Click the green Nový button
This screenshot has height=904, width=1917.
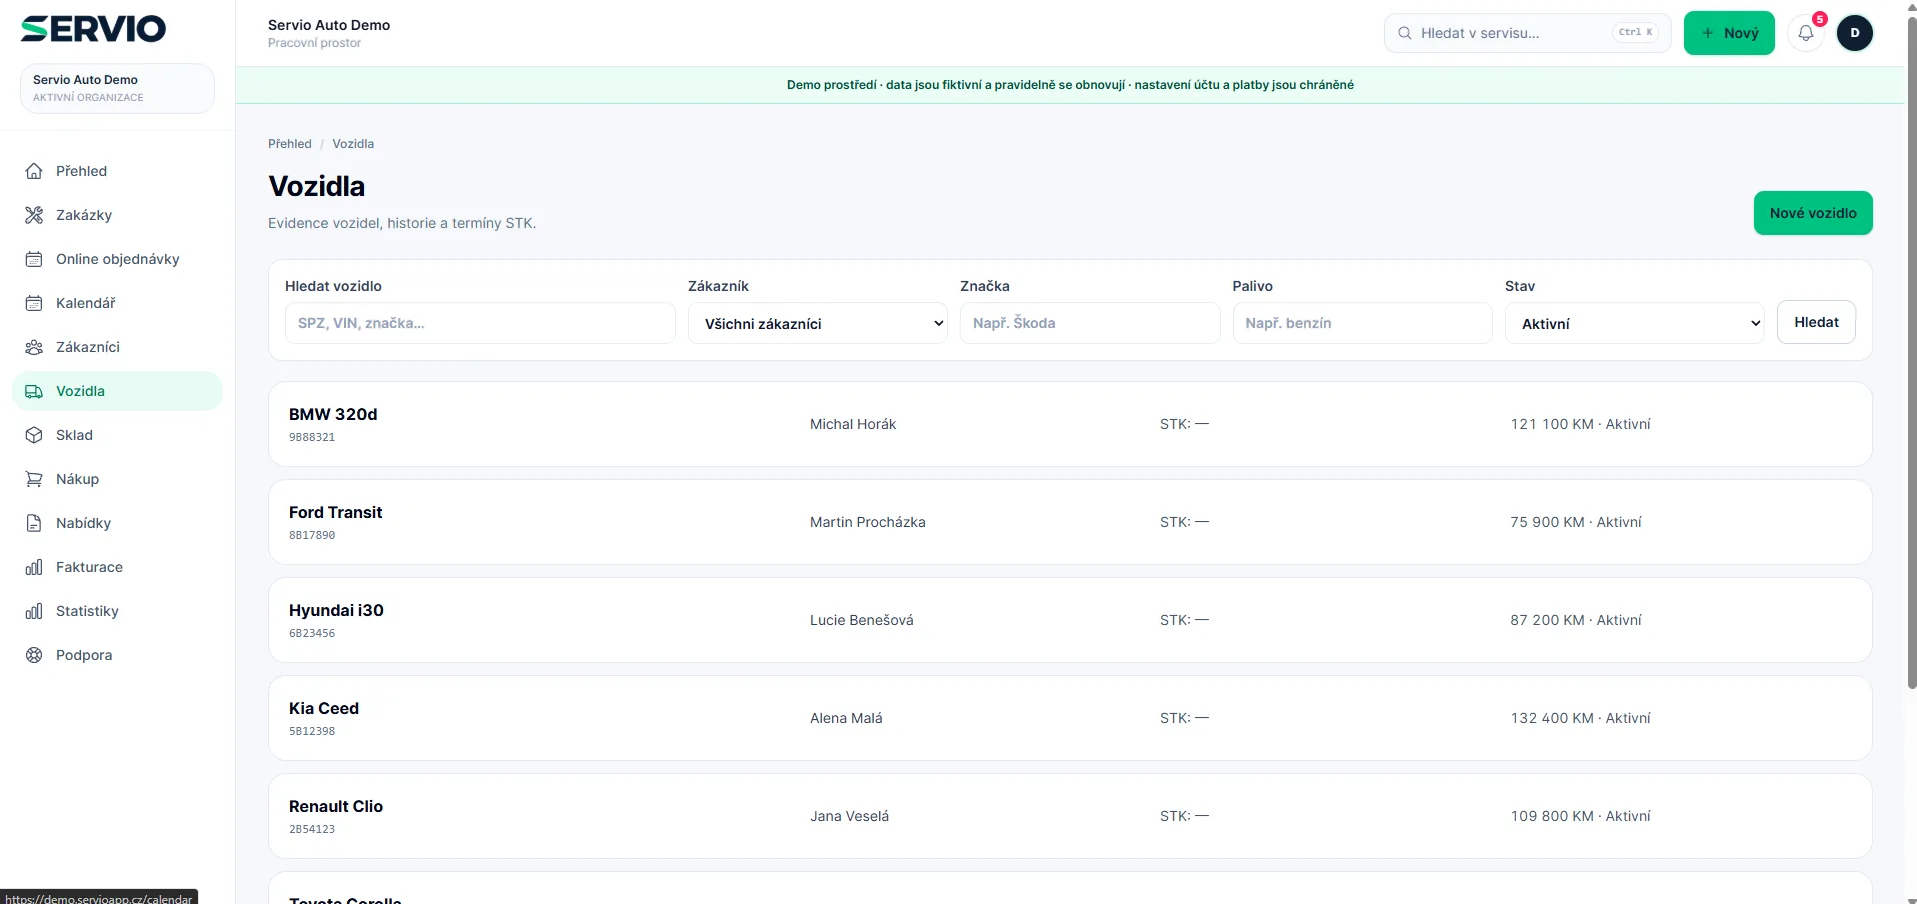pos(1728,33)
